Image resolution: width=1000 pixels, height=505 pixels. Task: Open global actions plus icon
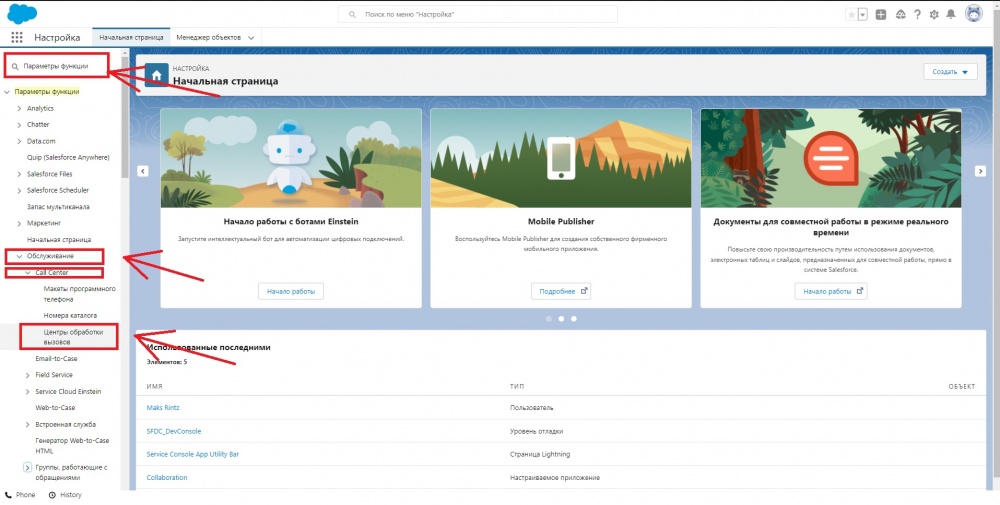tap(881, 15)
